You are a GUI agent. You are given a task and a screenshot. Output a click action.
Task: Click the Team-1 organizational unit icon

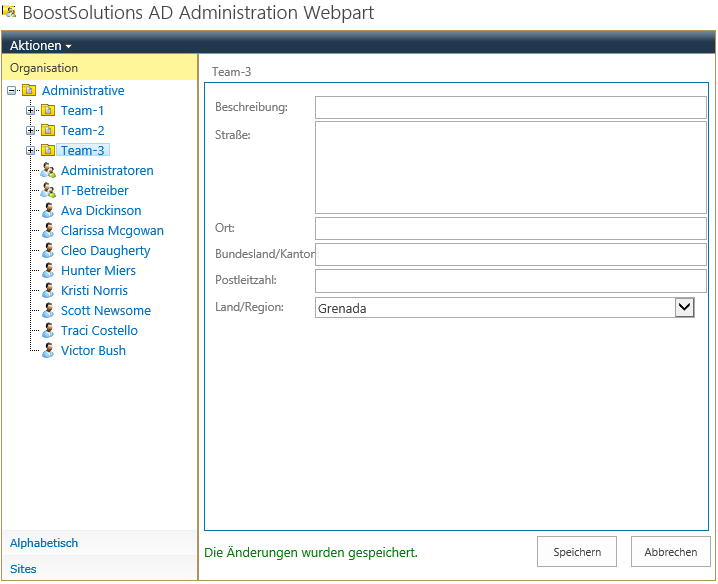point(48,110)
